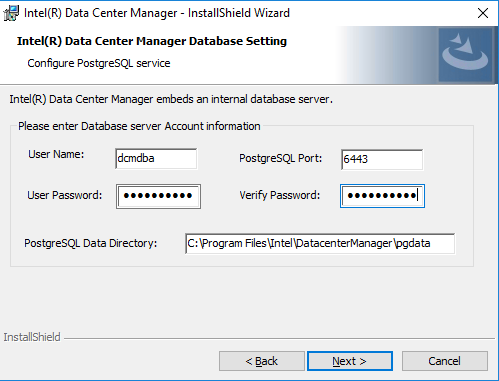This screenshot has height=381, width=499.
Task: Click the PostgreSQL Port label
Action: click(x=281, y=158)
